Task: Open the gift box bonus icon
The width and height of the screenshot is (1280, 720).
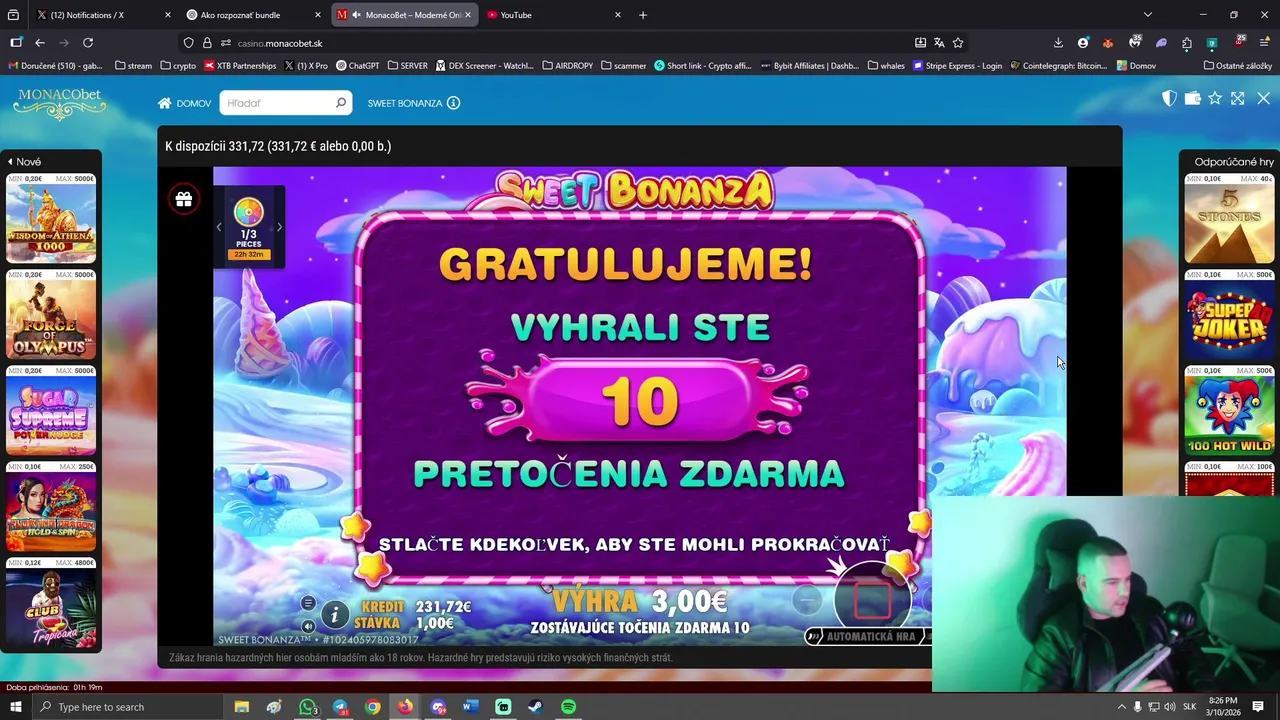Action: [x=184, y=199]
